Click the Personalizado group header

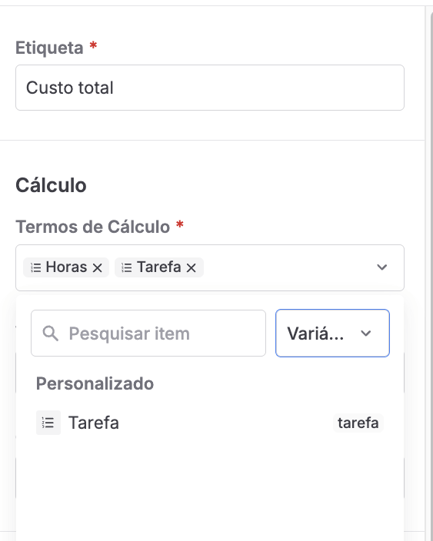(95, 384)
